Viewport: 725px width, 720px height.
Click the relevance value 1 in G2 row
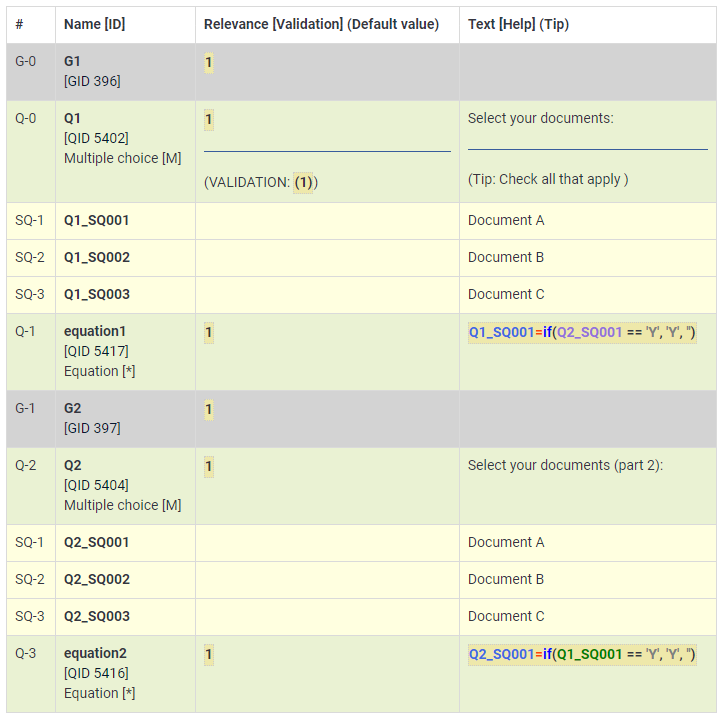point(208,409)
